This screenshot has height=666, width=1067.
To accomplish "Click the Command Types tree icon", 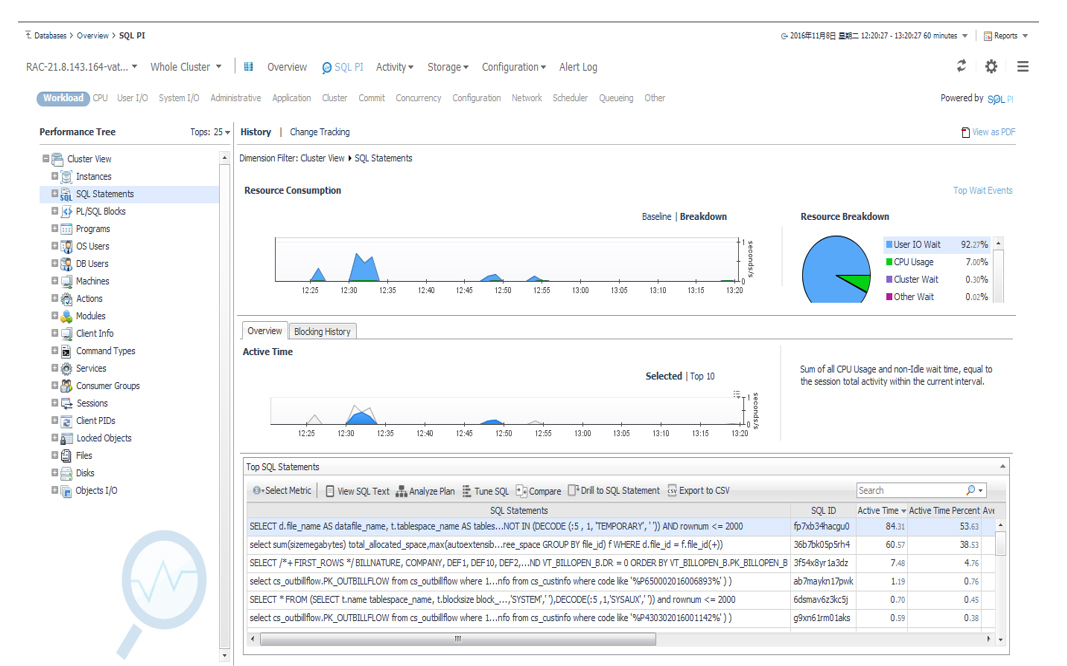I will pos(66,351).
